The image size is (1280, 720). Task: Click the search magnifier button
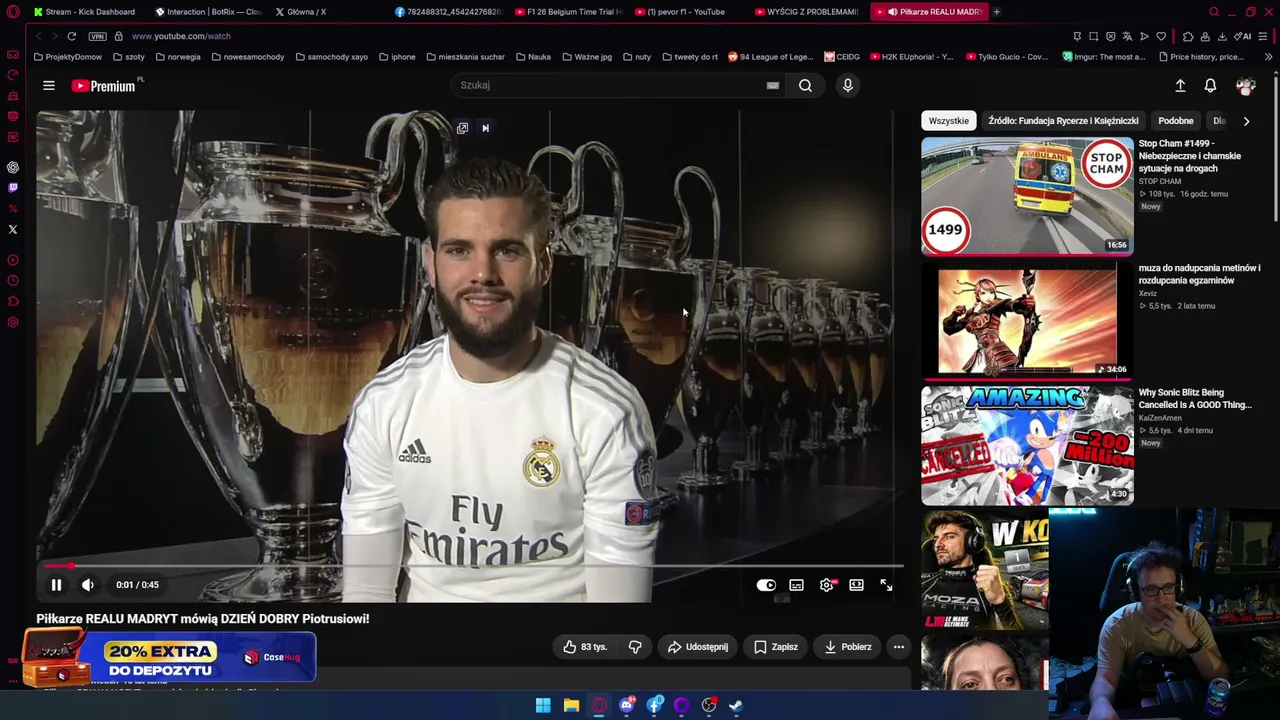(805, 85)
